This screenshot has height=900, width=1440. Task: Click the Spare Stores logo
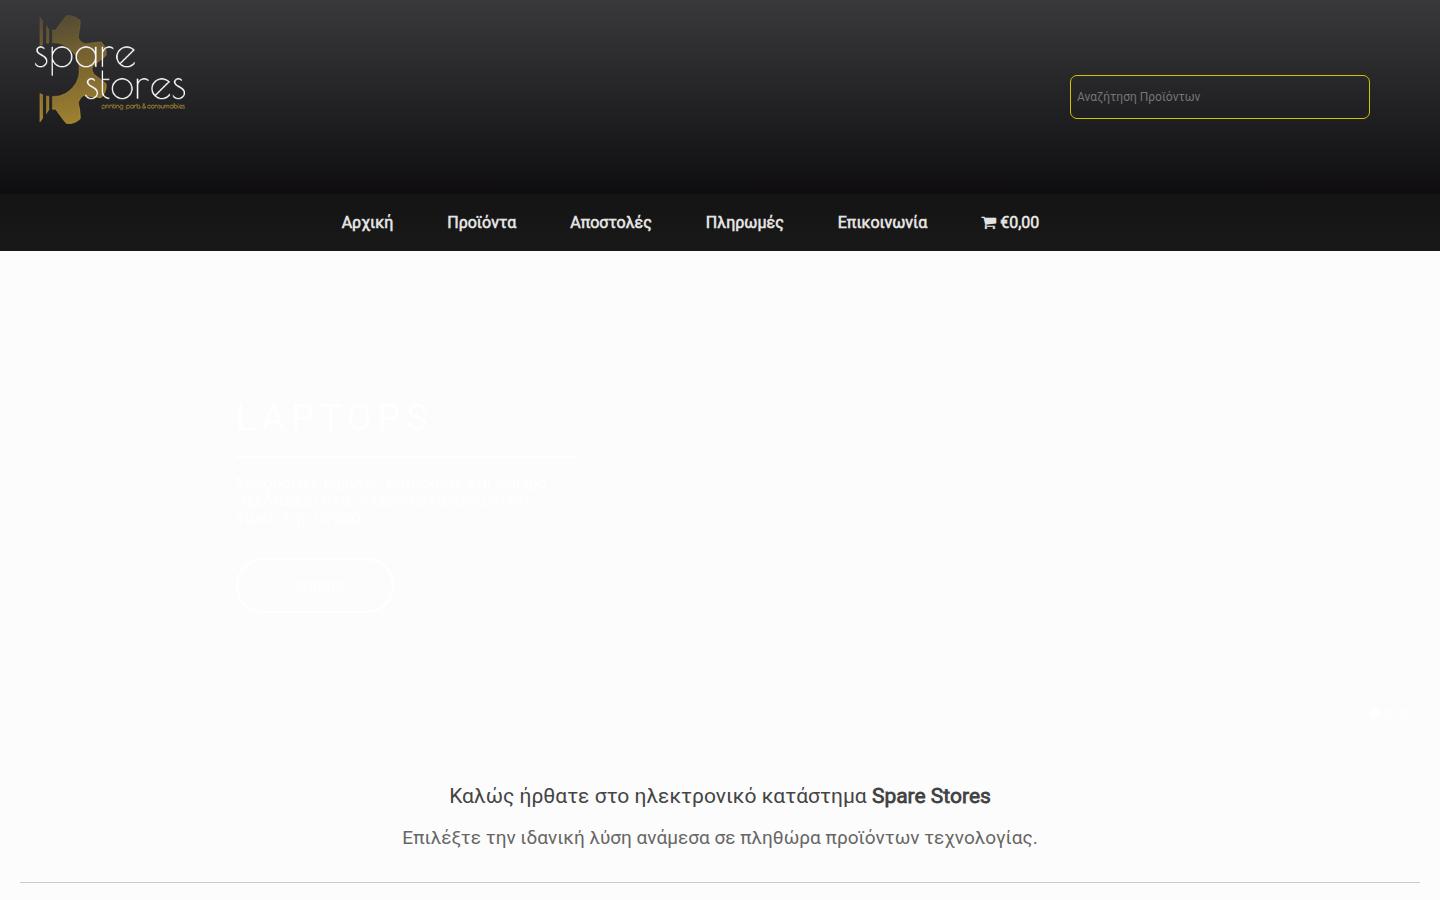click(x=110, y=70)
